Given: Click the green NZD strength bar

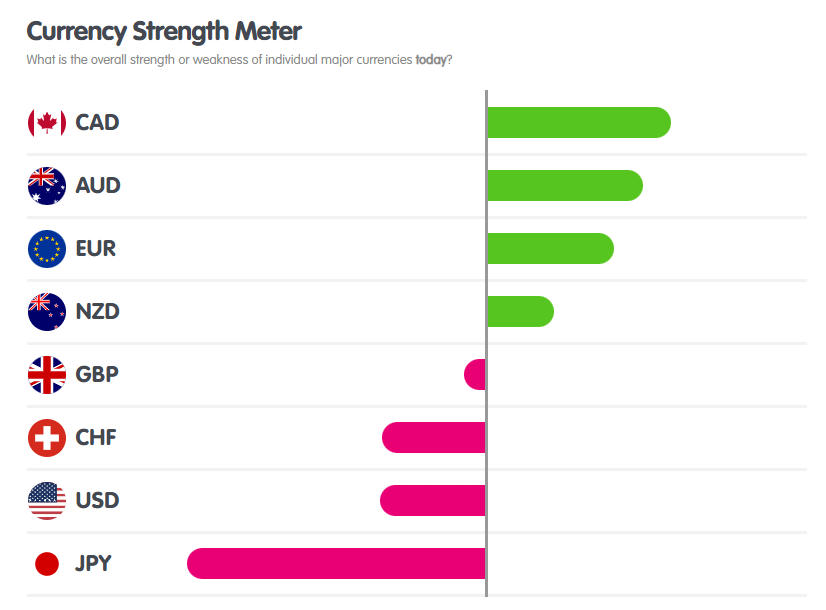Looking at the screenshot, I should [520, 311].
